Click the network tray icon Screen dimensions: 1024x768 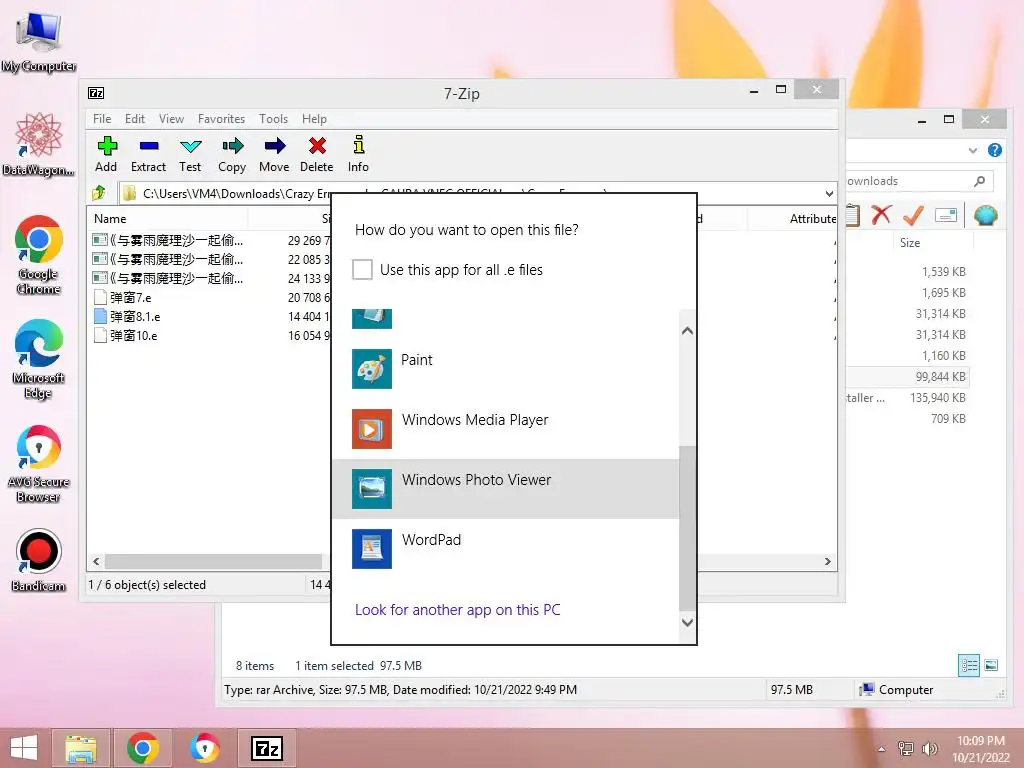pos(906,748)
